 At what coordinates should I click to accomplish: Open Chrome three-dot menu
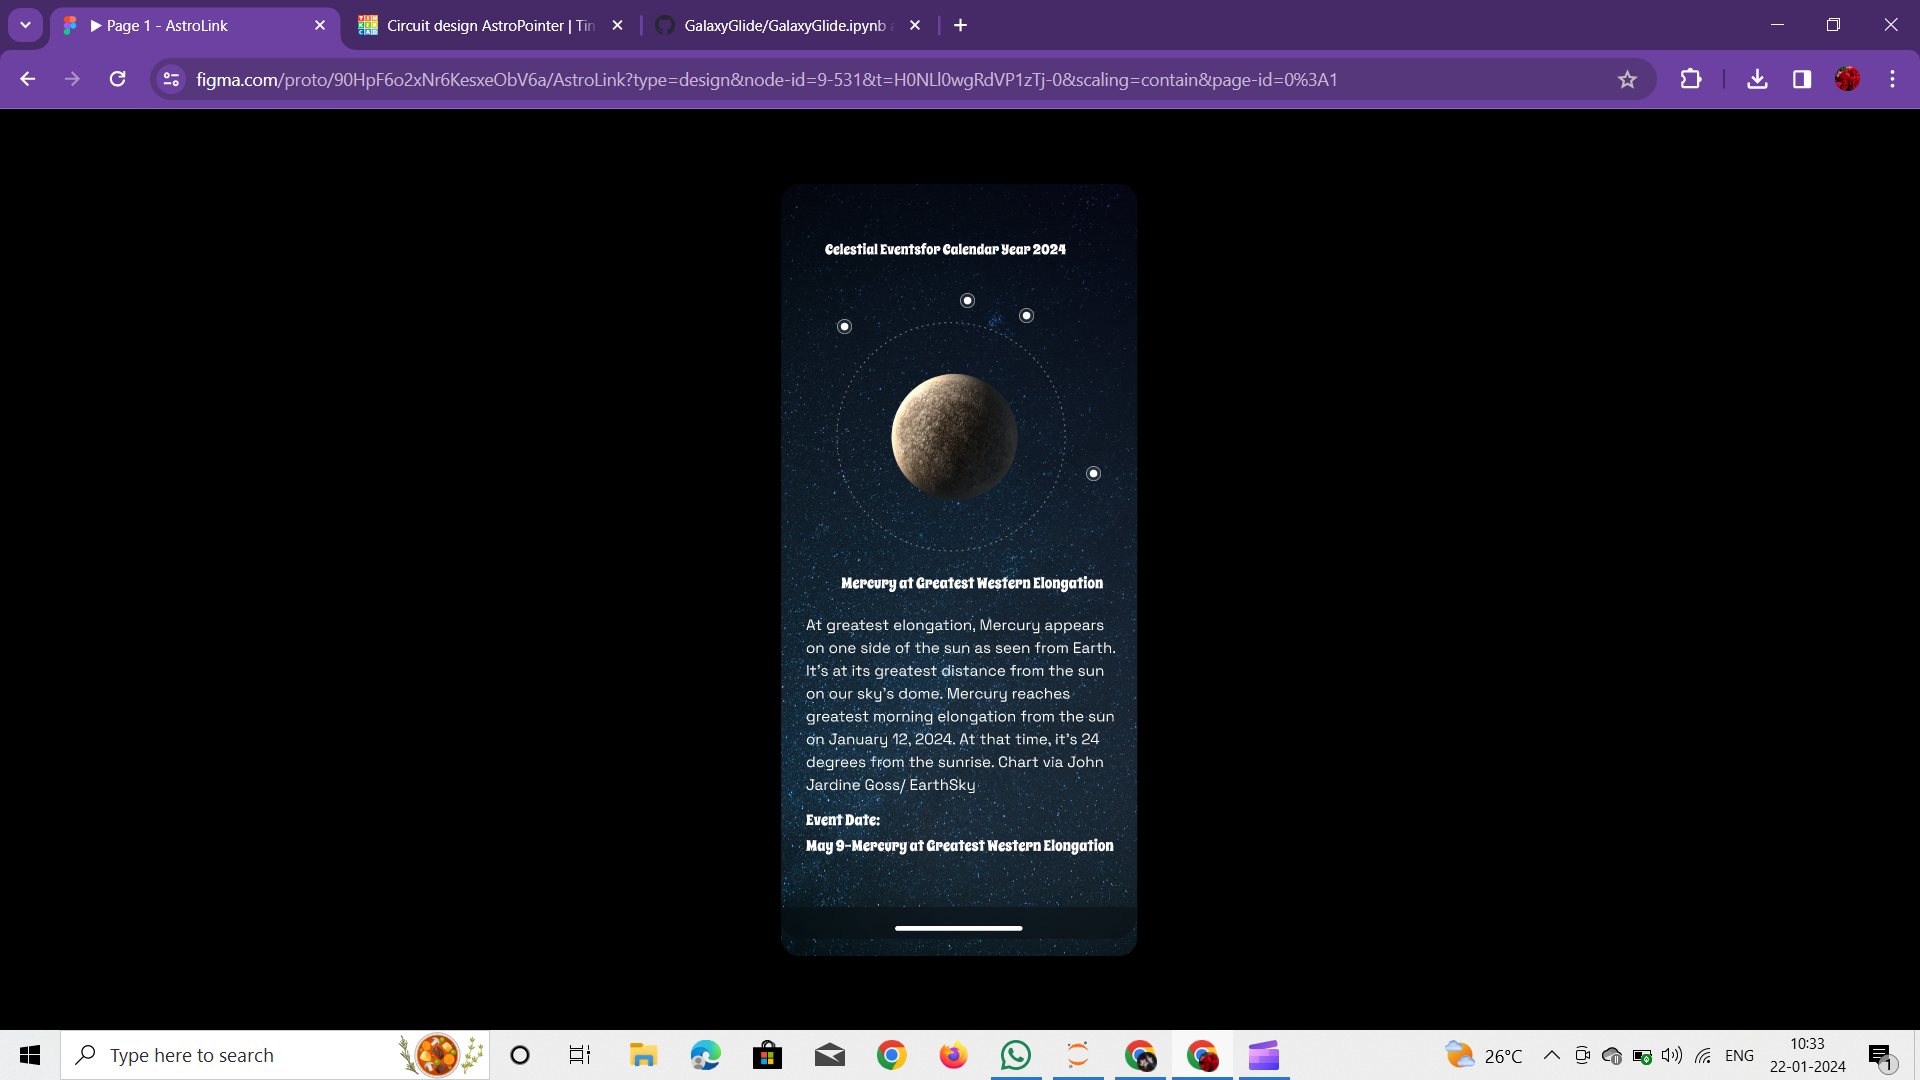tap(1892, 80)
